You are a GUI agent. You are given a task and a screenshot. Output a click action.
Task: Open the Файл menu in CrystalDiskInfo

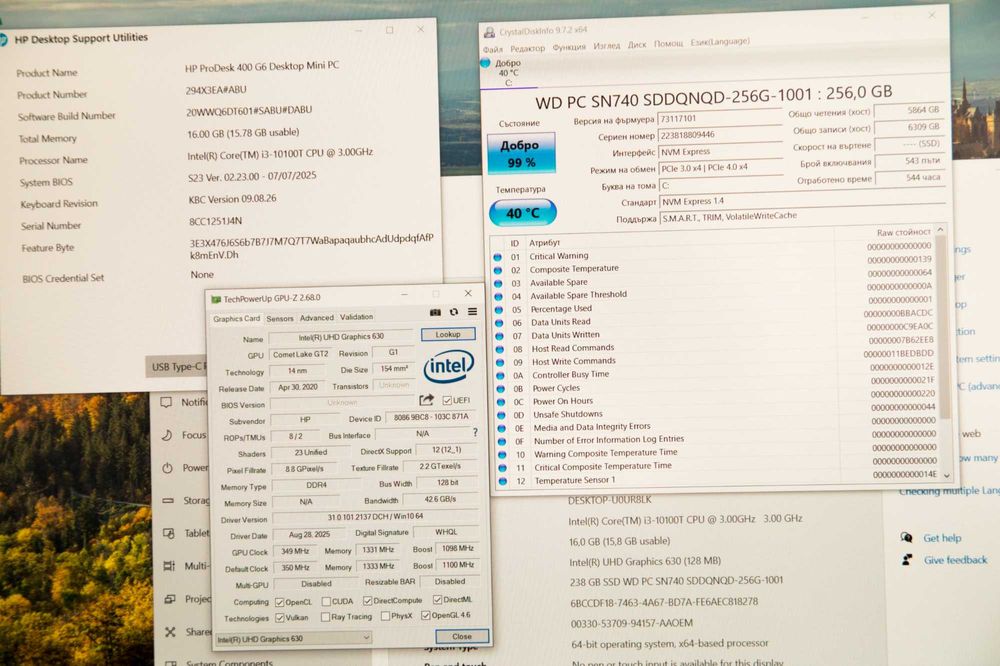point(492,49)
